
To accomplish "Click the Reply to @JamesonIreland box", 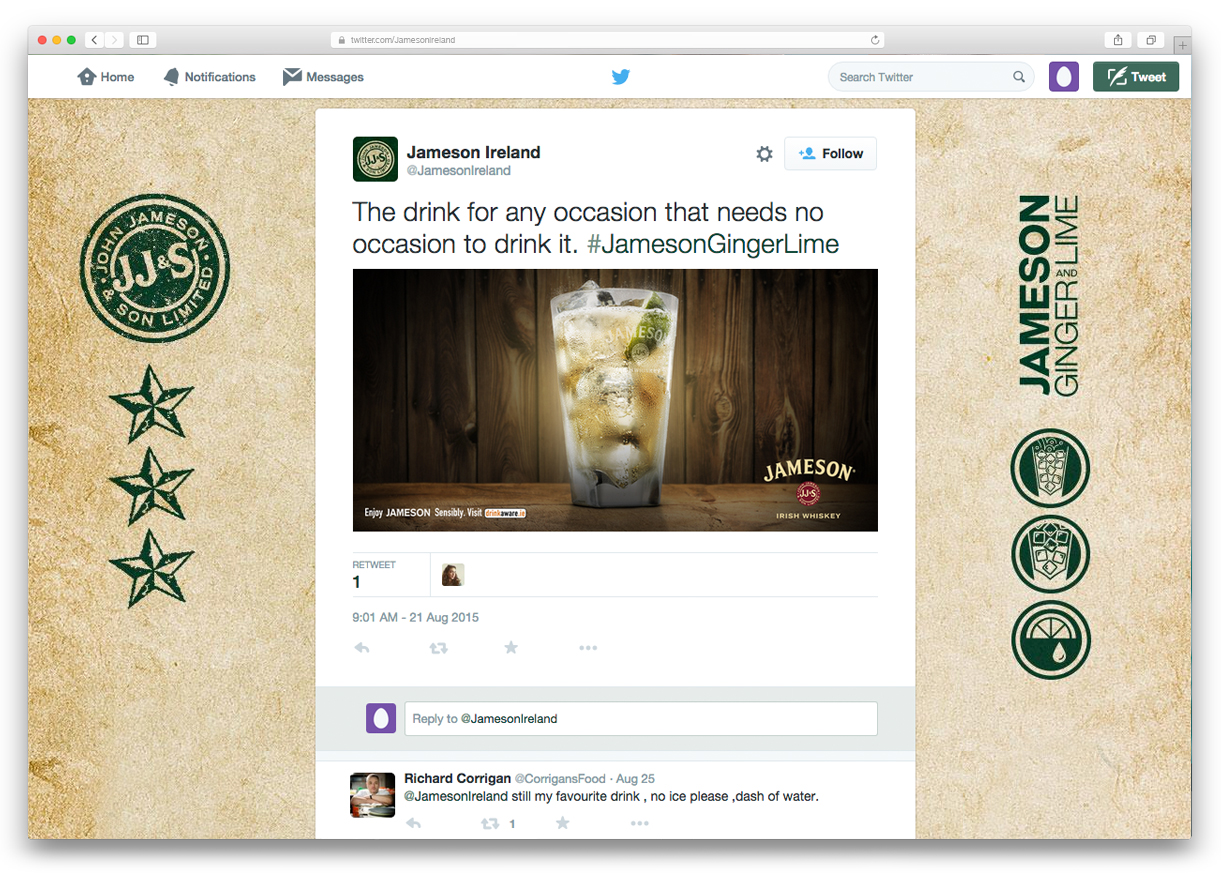I will click(x=641, y=719).
